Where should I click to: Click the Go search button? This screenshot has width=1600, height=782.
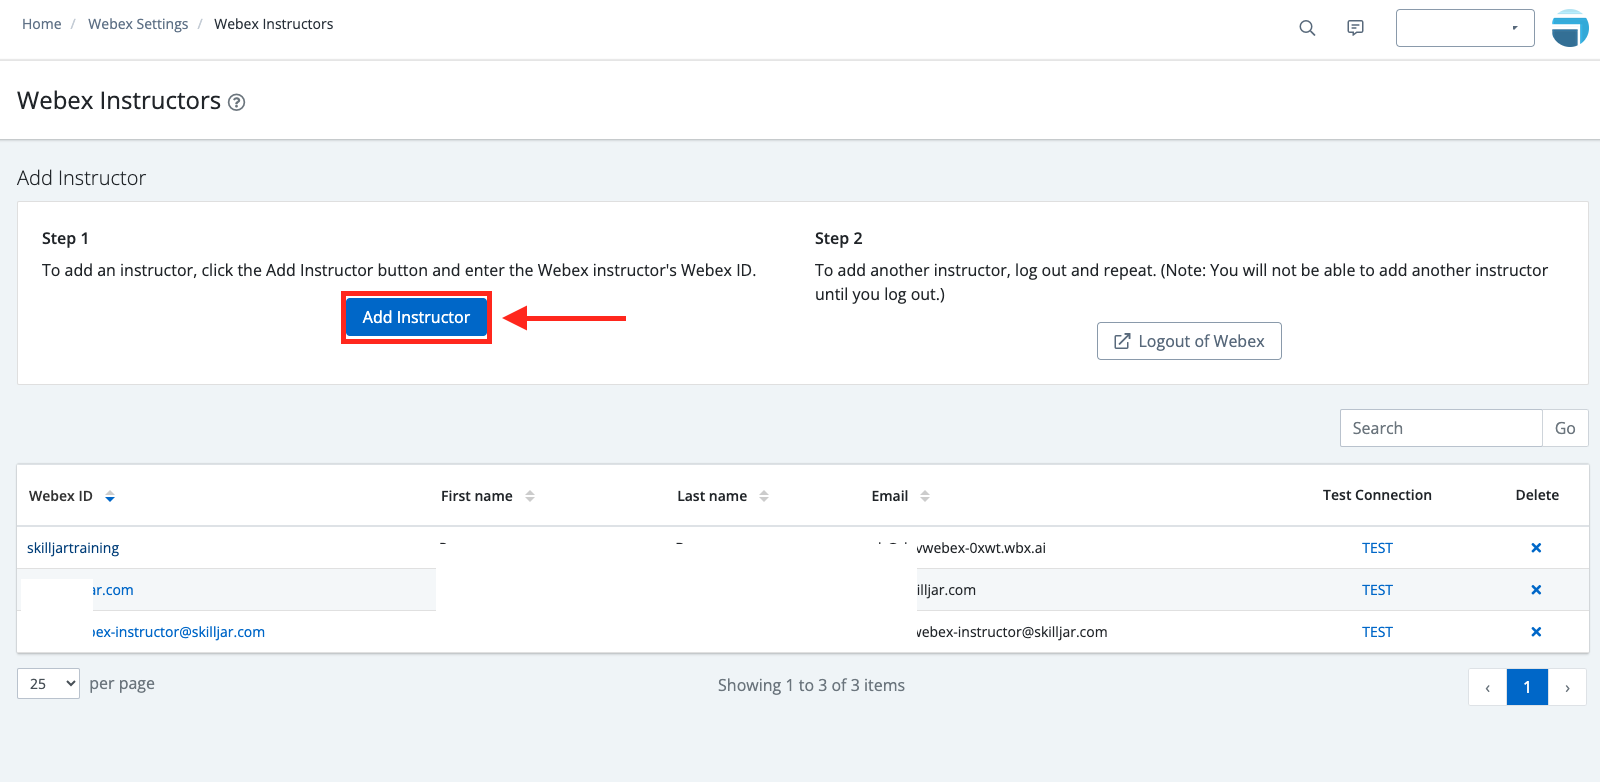[x=1565, y=428]
